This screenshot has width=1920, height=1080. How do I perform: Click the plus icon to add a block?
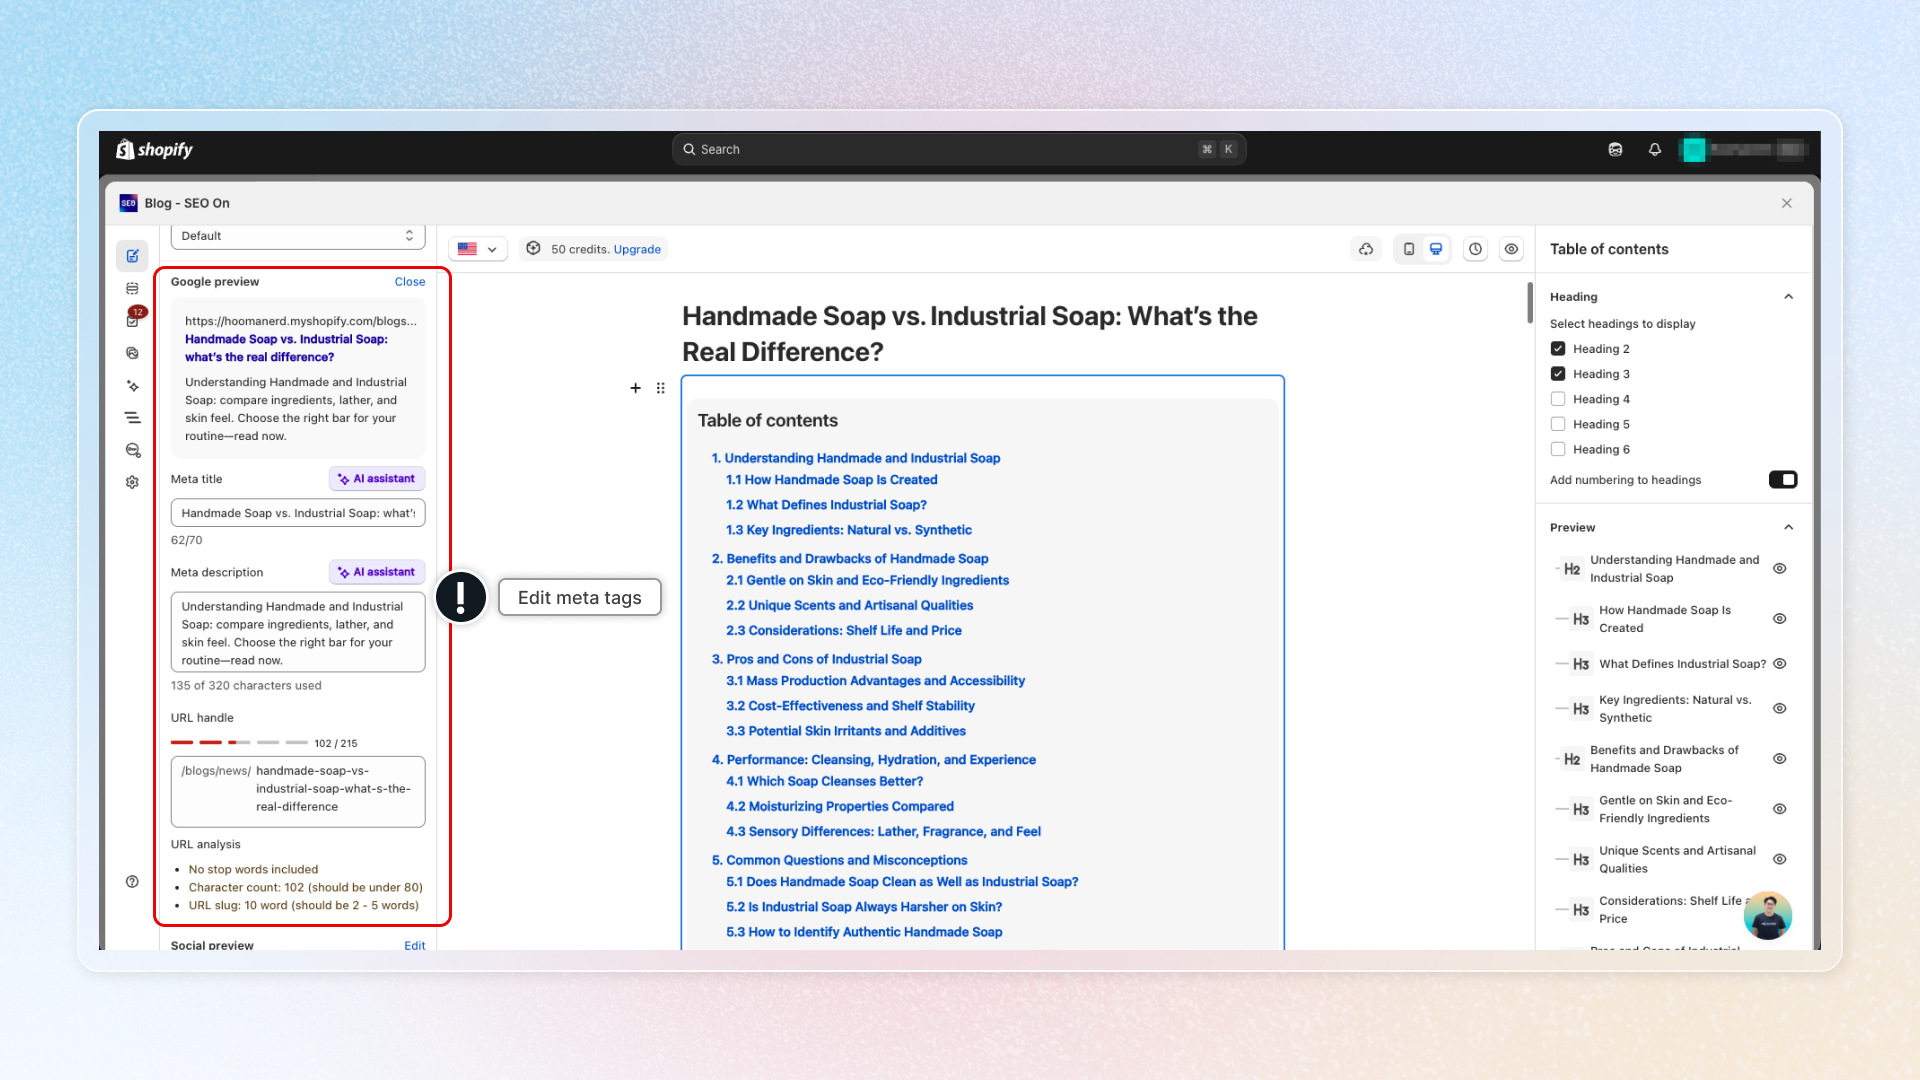point(635,388)
